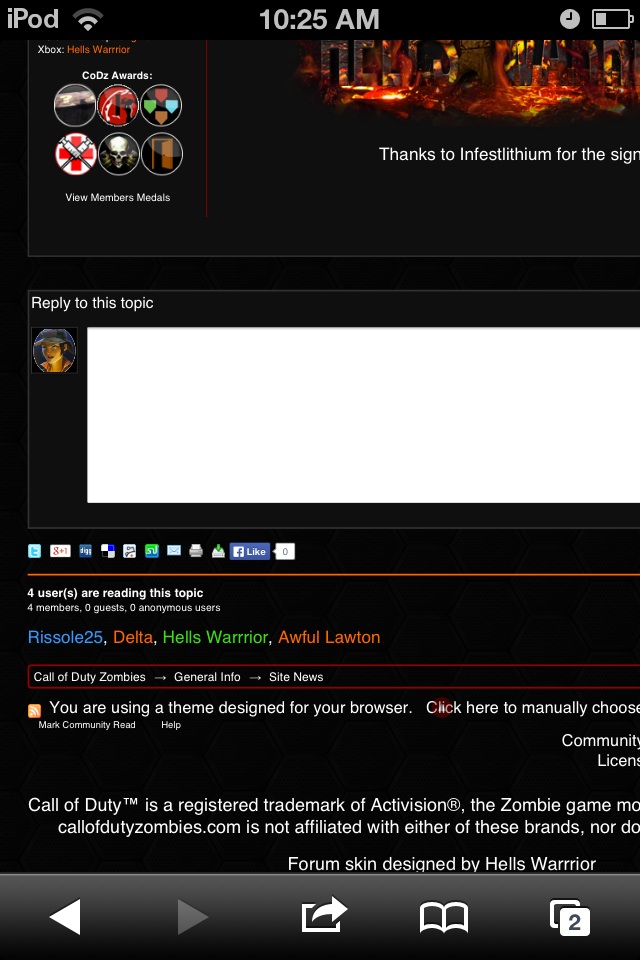Go to Call of Duty Zombies breadcrumb
This screenshot has height=960, width=640.
click(89, 677)
